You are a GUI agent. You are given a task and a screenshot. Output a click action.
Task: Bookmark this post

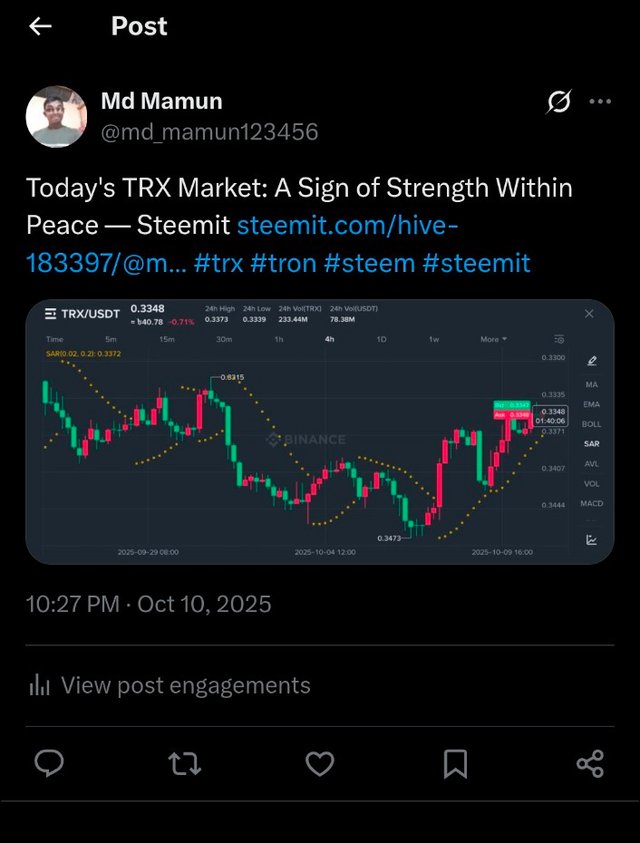tap(455, 765)
